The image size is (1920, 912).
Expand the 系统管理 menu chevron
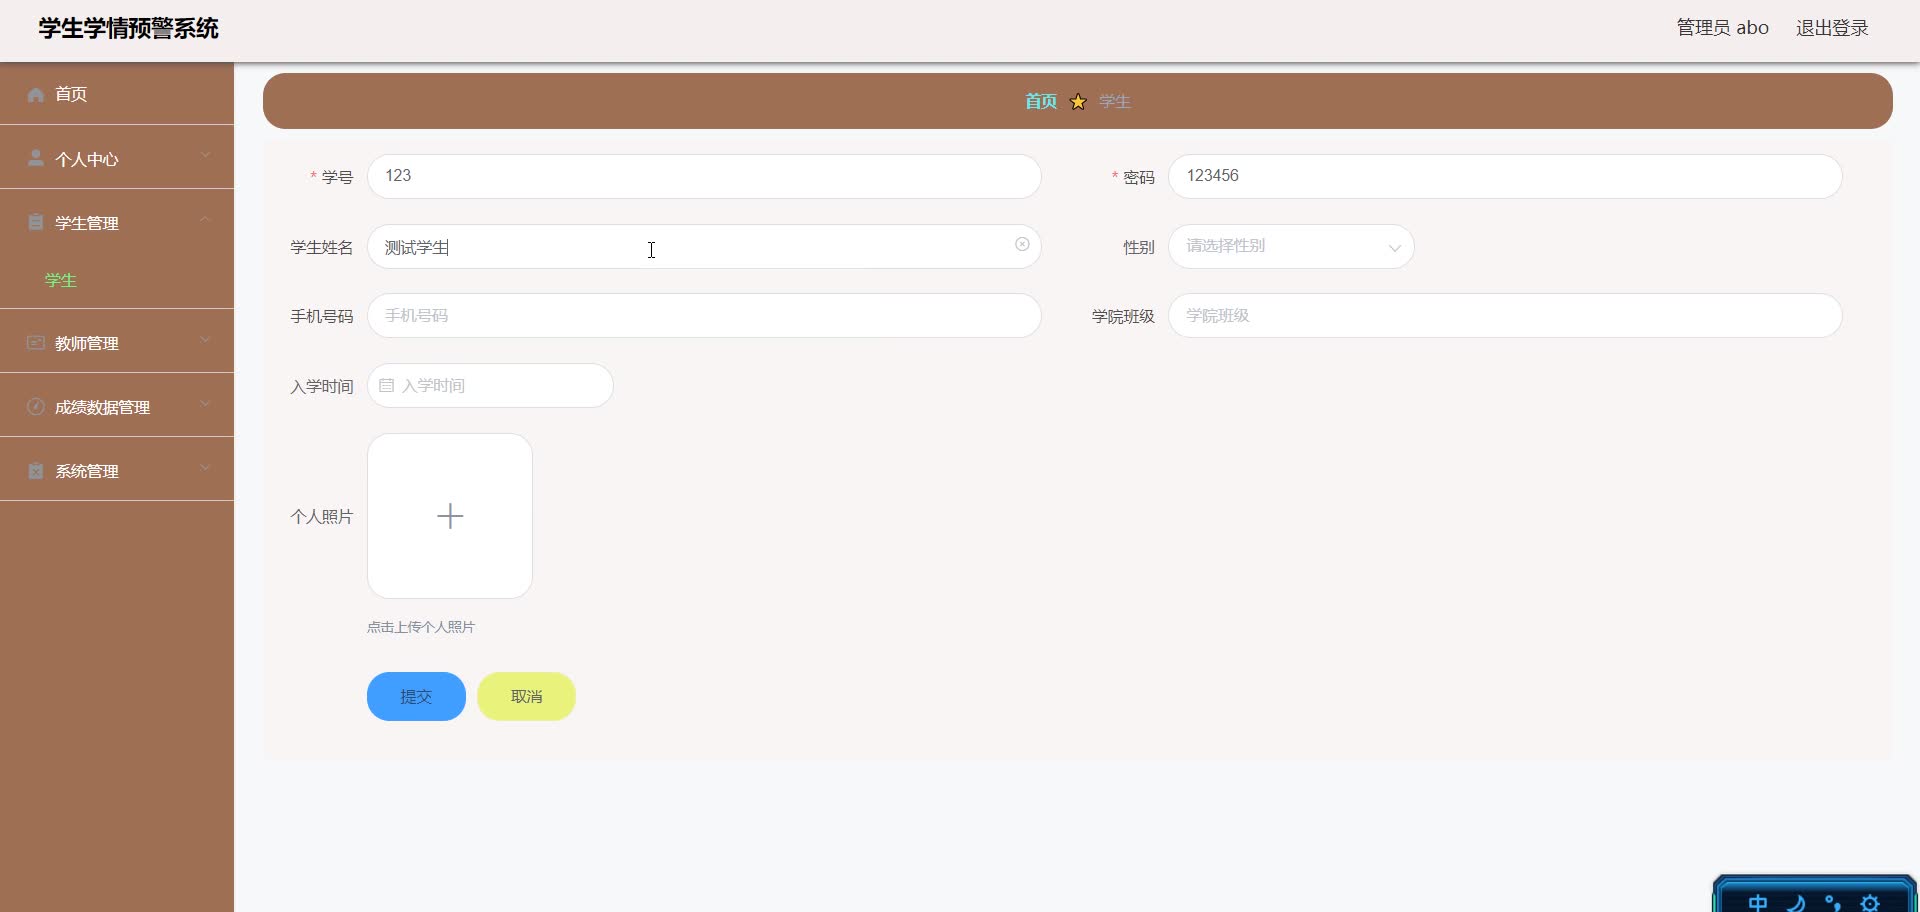[x=205, y=467]
